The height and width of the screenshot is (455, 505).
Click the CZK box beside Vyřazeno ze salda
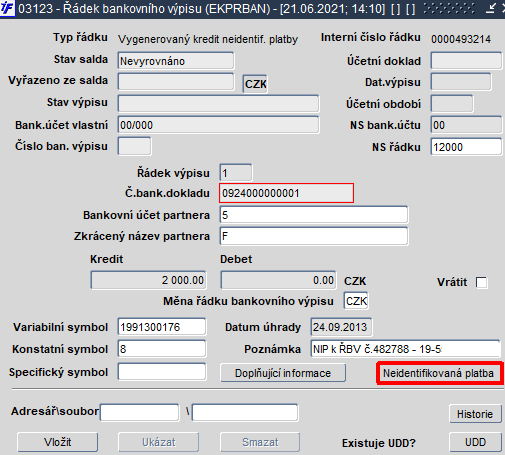tap(255, 84)
